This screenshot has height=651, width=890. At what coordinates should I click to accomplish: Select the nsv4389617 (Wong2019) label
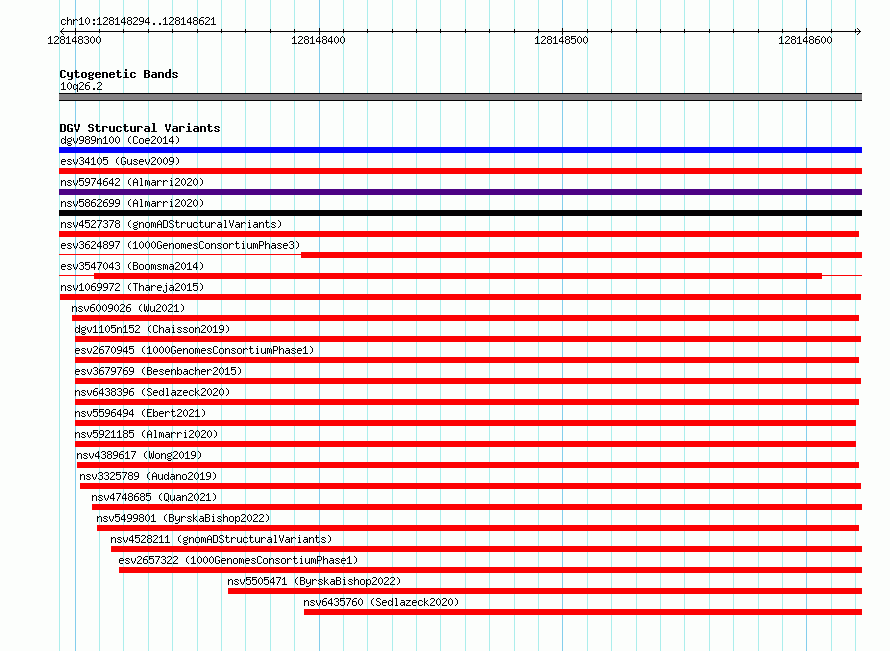(139, 455)
